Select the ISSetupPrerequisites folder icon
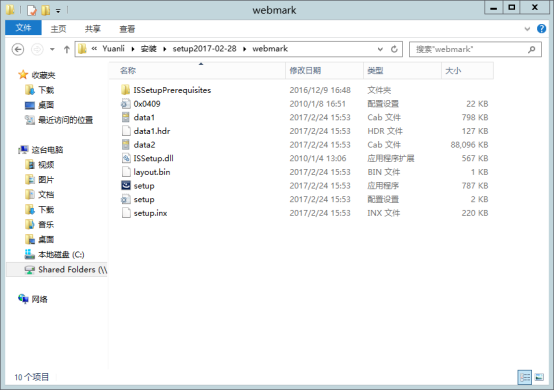554x390 pixels. coord(125,90)
